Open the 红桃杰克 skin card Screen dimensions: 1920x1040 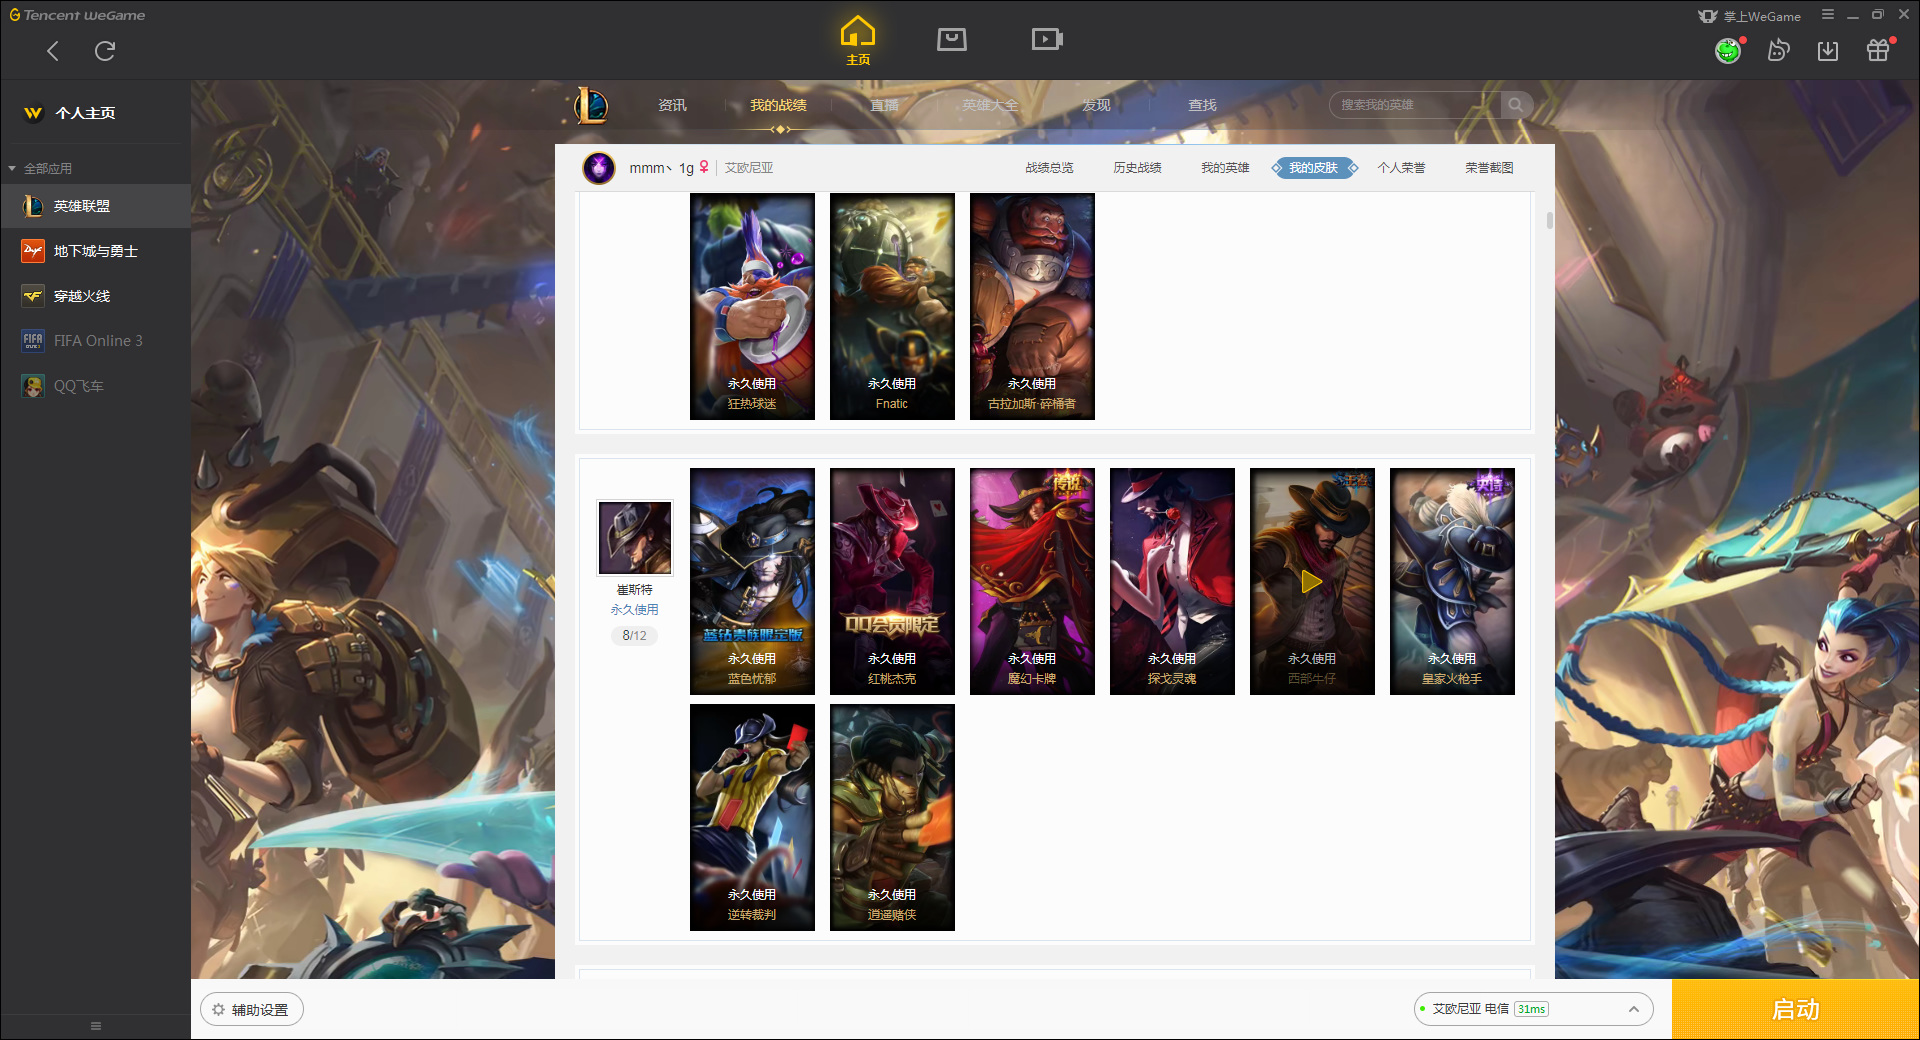[x=892, y=581]
